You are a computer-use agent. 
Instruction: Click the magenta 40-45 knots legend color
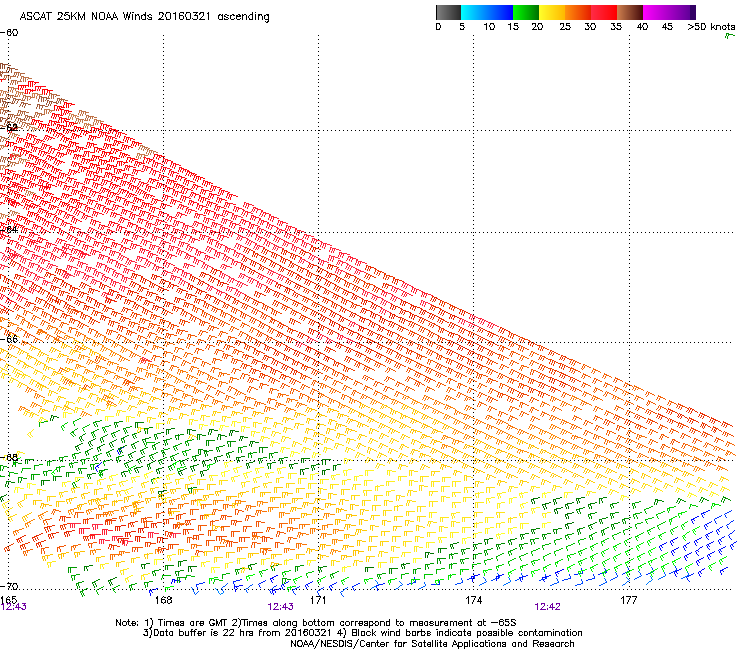[x=656, y=12]
